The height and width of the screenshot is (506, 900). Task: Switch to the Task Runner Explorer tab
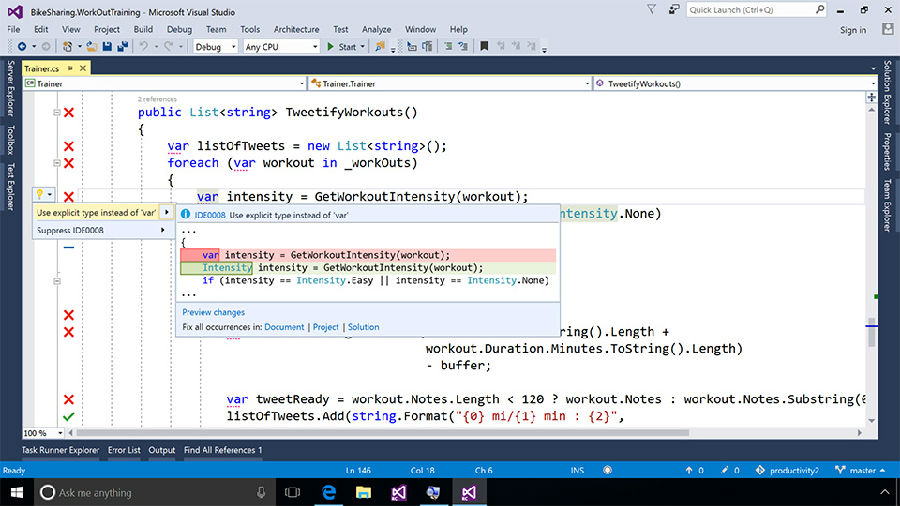60,450
